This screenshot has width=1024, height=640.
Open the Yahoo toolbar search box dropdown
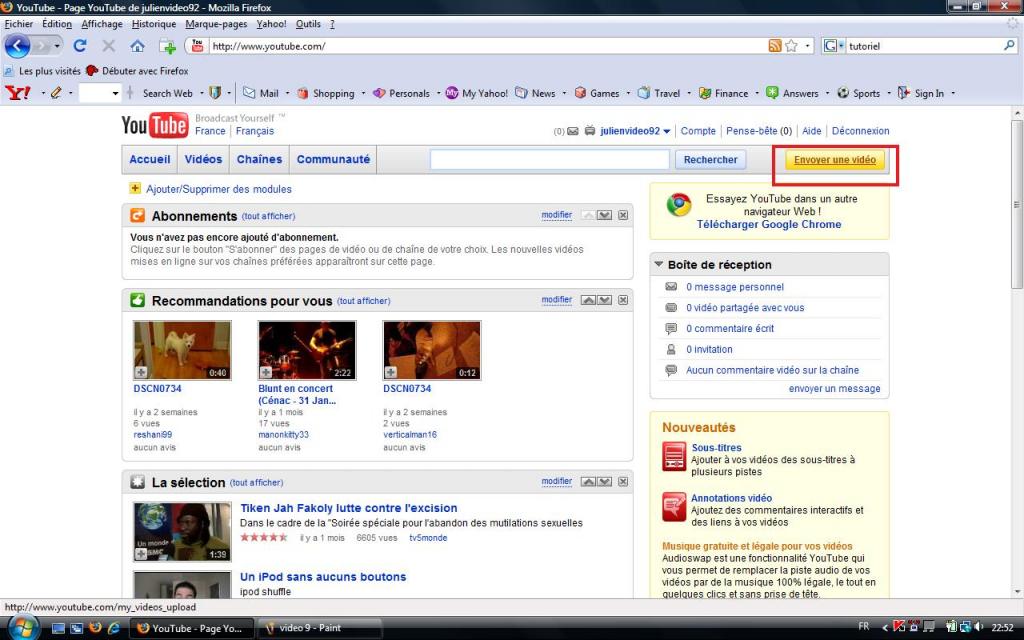(116, 93)
